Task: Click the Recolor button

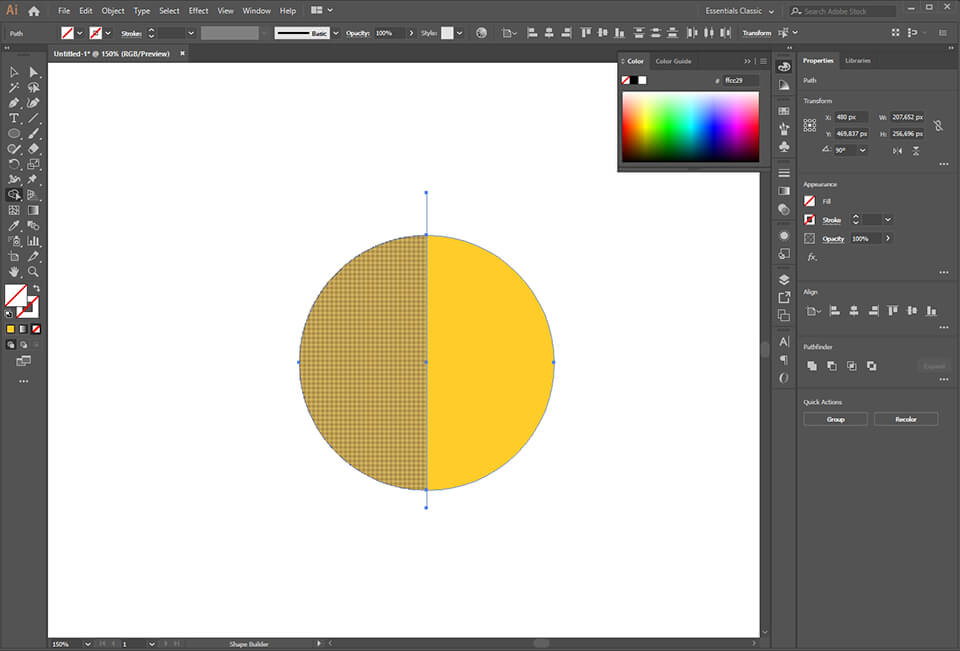Action: click(905, 418)
